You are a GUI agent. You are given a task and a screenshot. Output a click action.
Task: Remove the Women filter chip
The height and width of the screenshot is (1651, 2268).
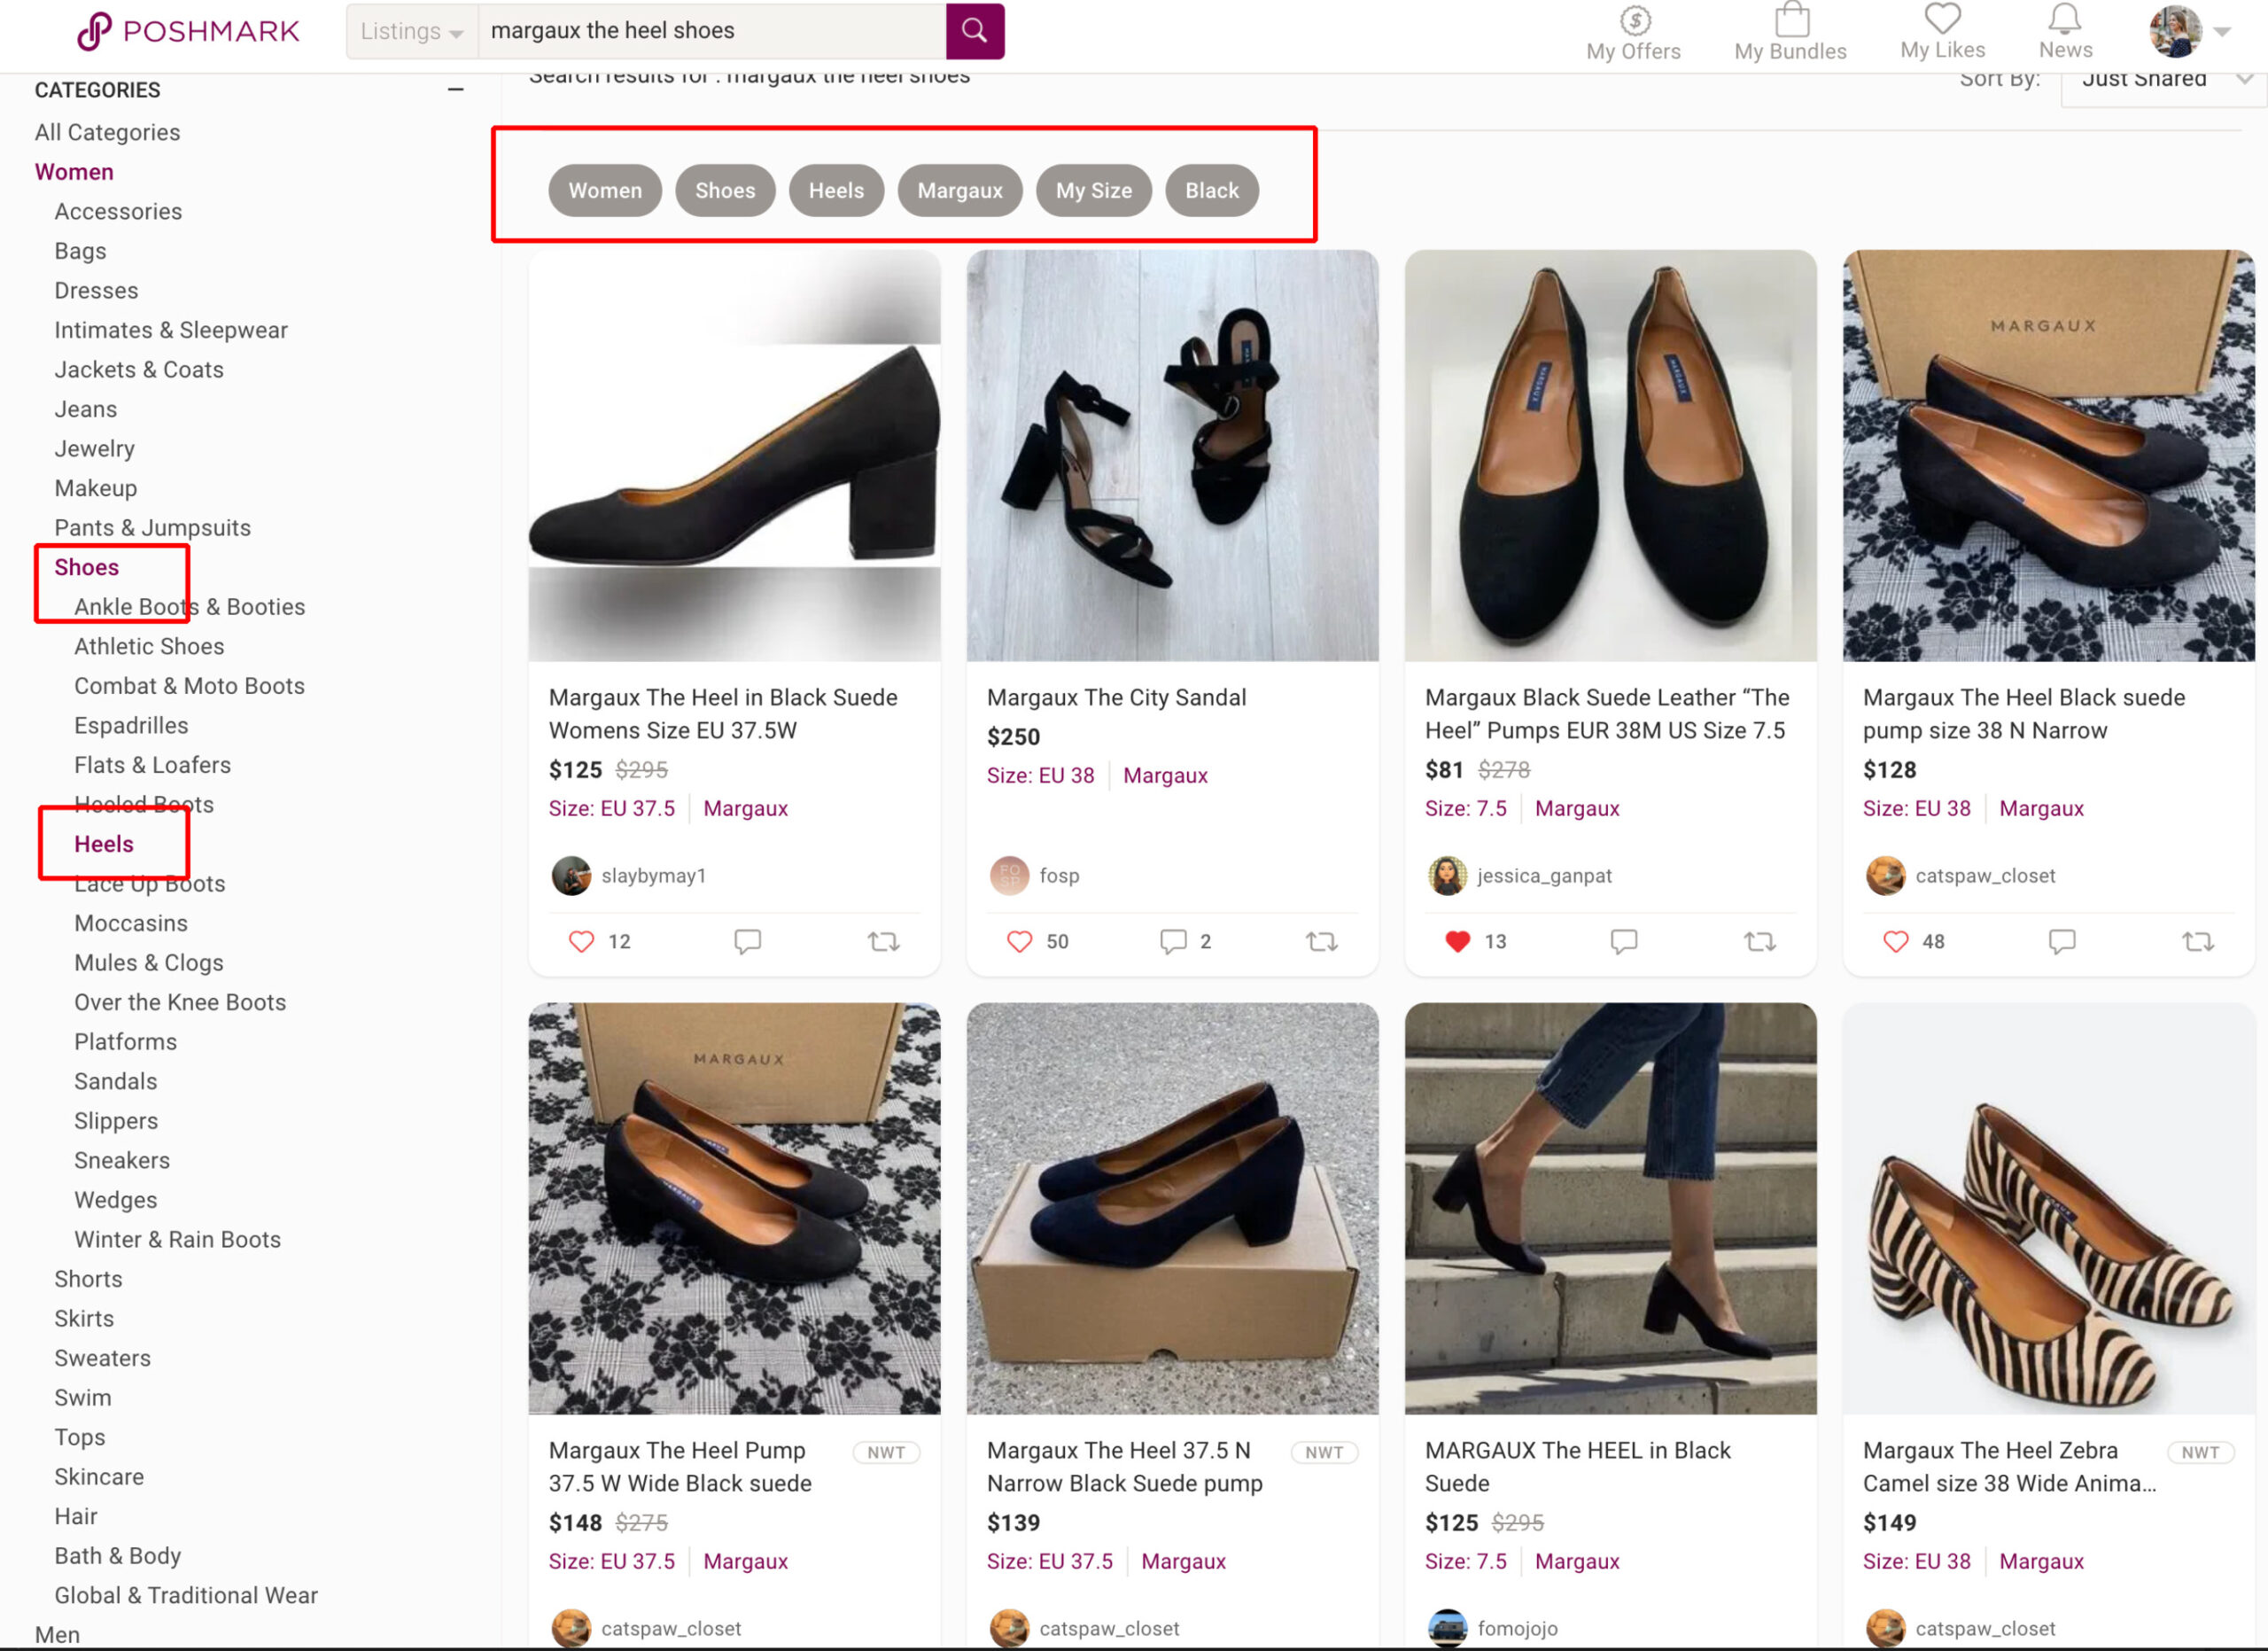click(605, 190)
